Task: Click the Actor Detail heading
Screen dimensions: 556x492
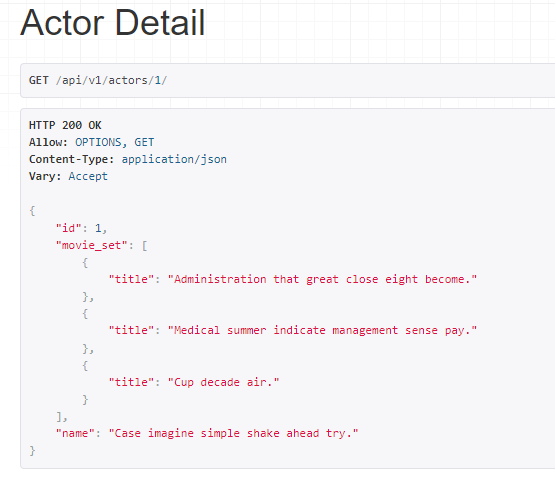Action: pyautogui.click(x=112, y=23)
